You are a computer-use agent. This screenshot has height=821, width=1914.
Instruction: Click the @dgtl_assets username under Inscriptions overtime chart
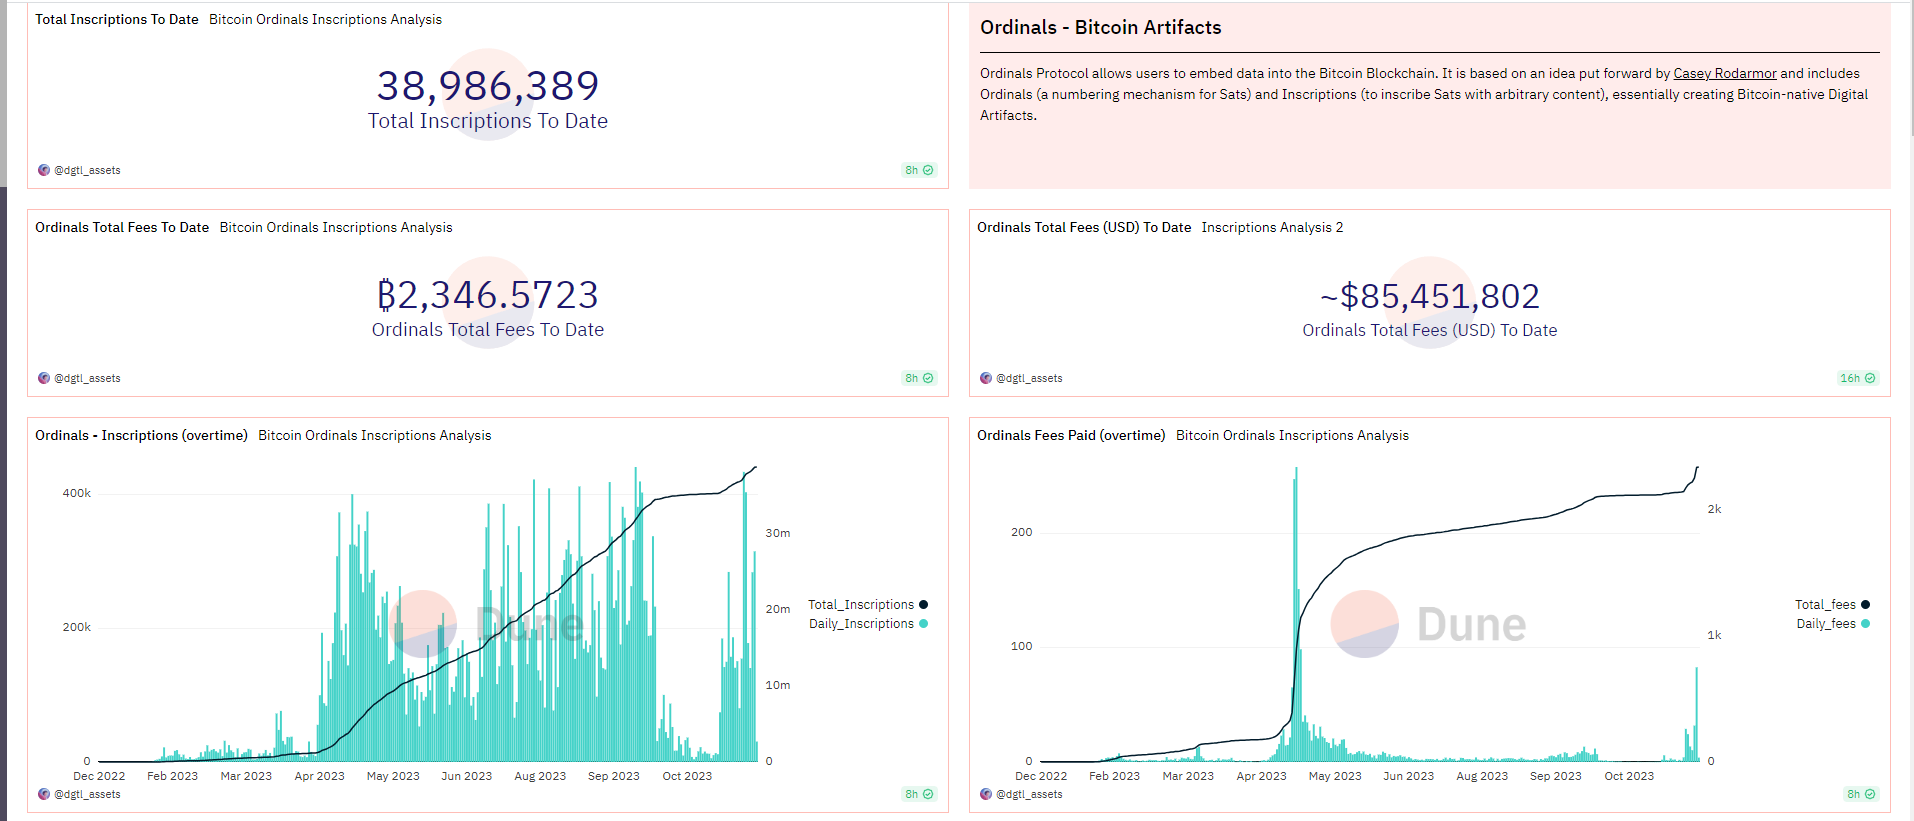click(x=87, y=794)
